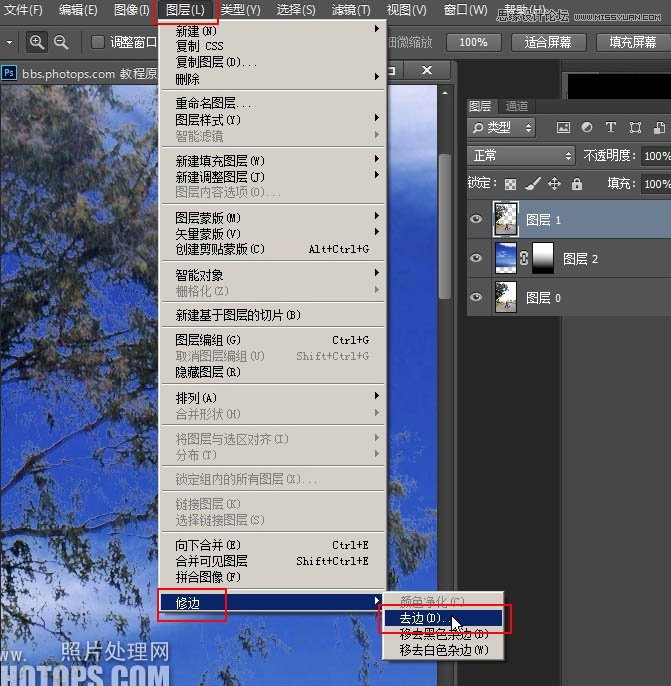Lock transparent pixels checkerboard icon
Image resolution: width=671 pixels, height=686 pixels.
pyautogui.click(x=510, y=184)
